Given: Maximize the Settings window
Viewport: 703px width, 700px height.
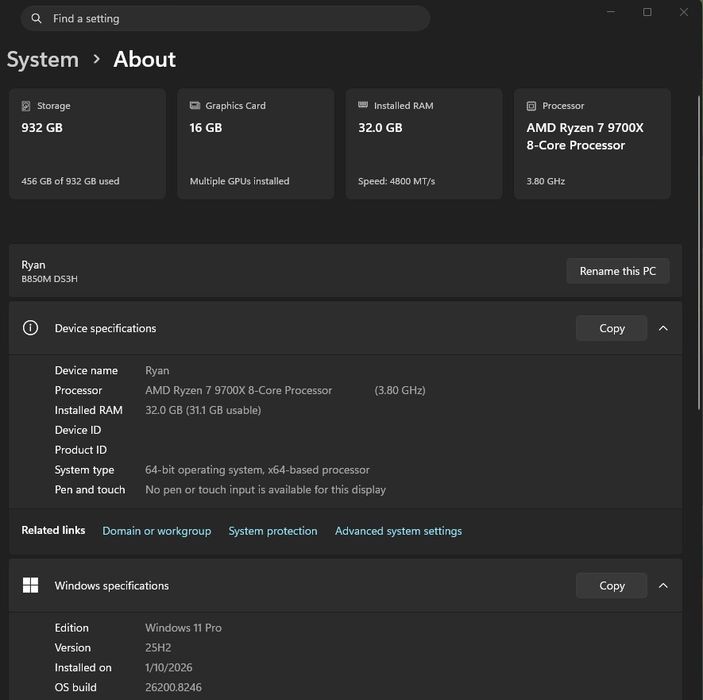Looking at the screenshot, I should [647, 12].
